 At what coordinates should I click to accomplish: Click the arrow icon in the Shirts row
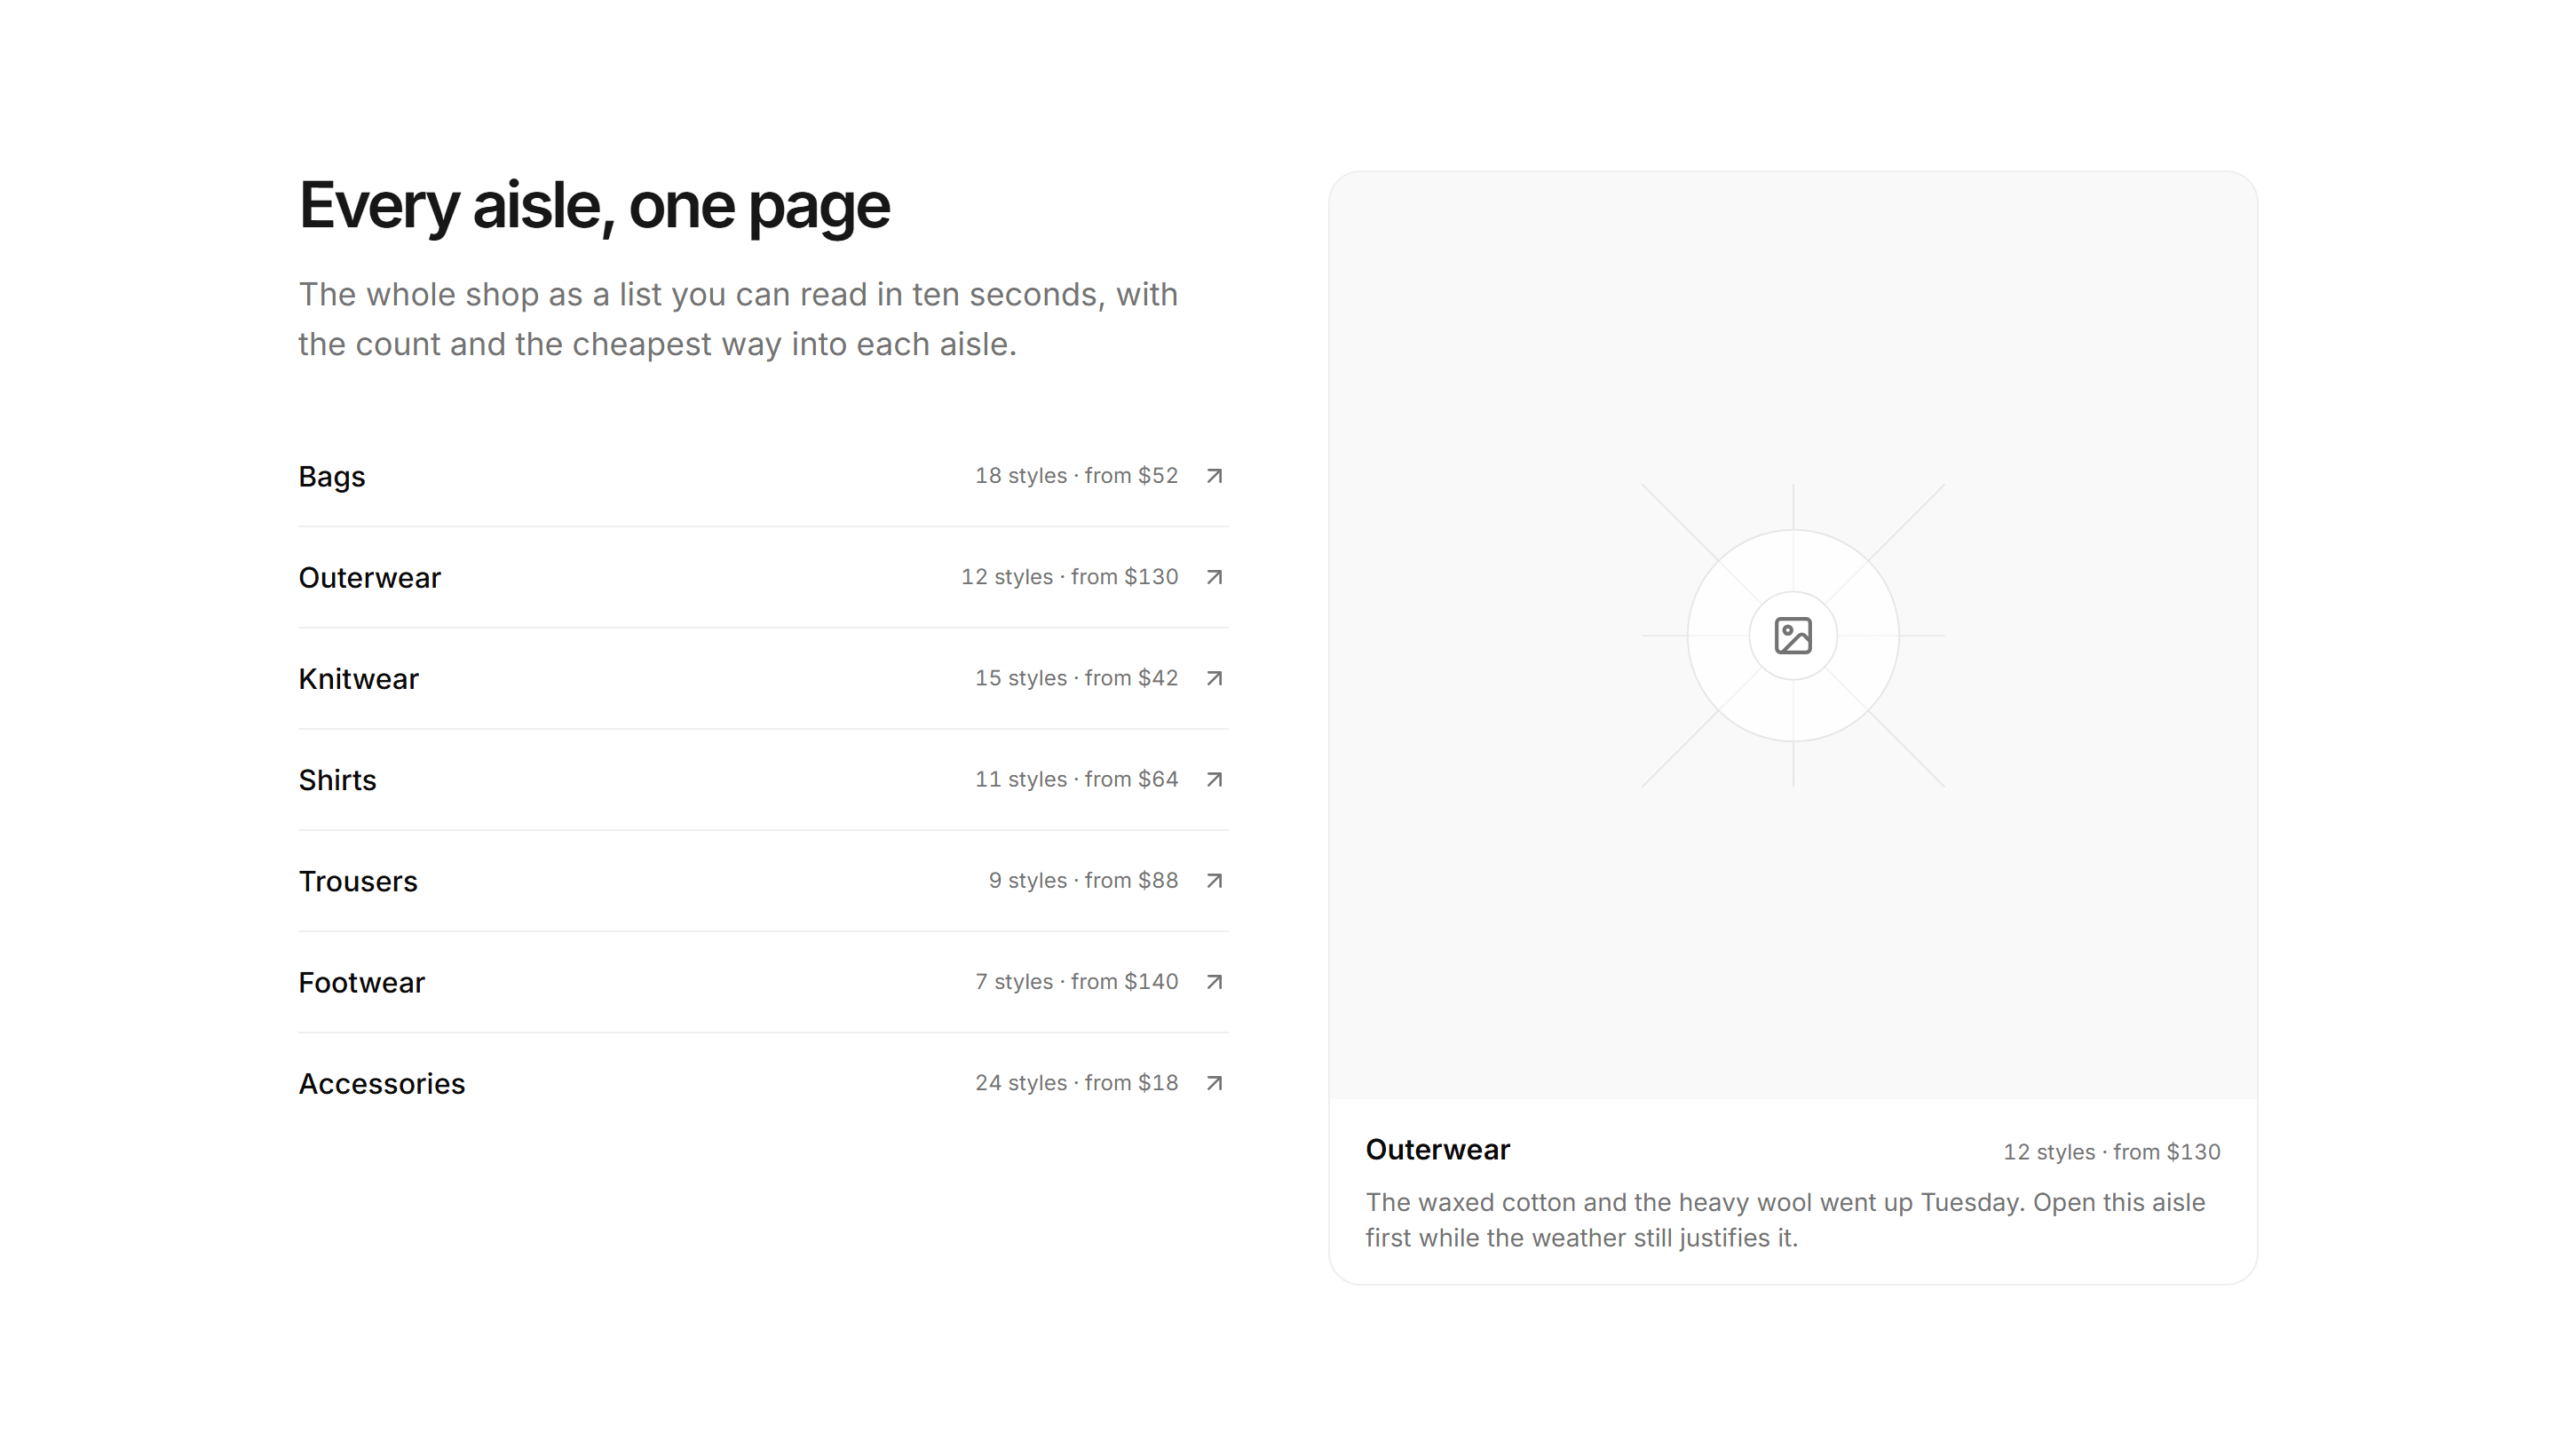pos(1213,779)
